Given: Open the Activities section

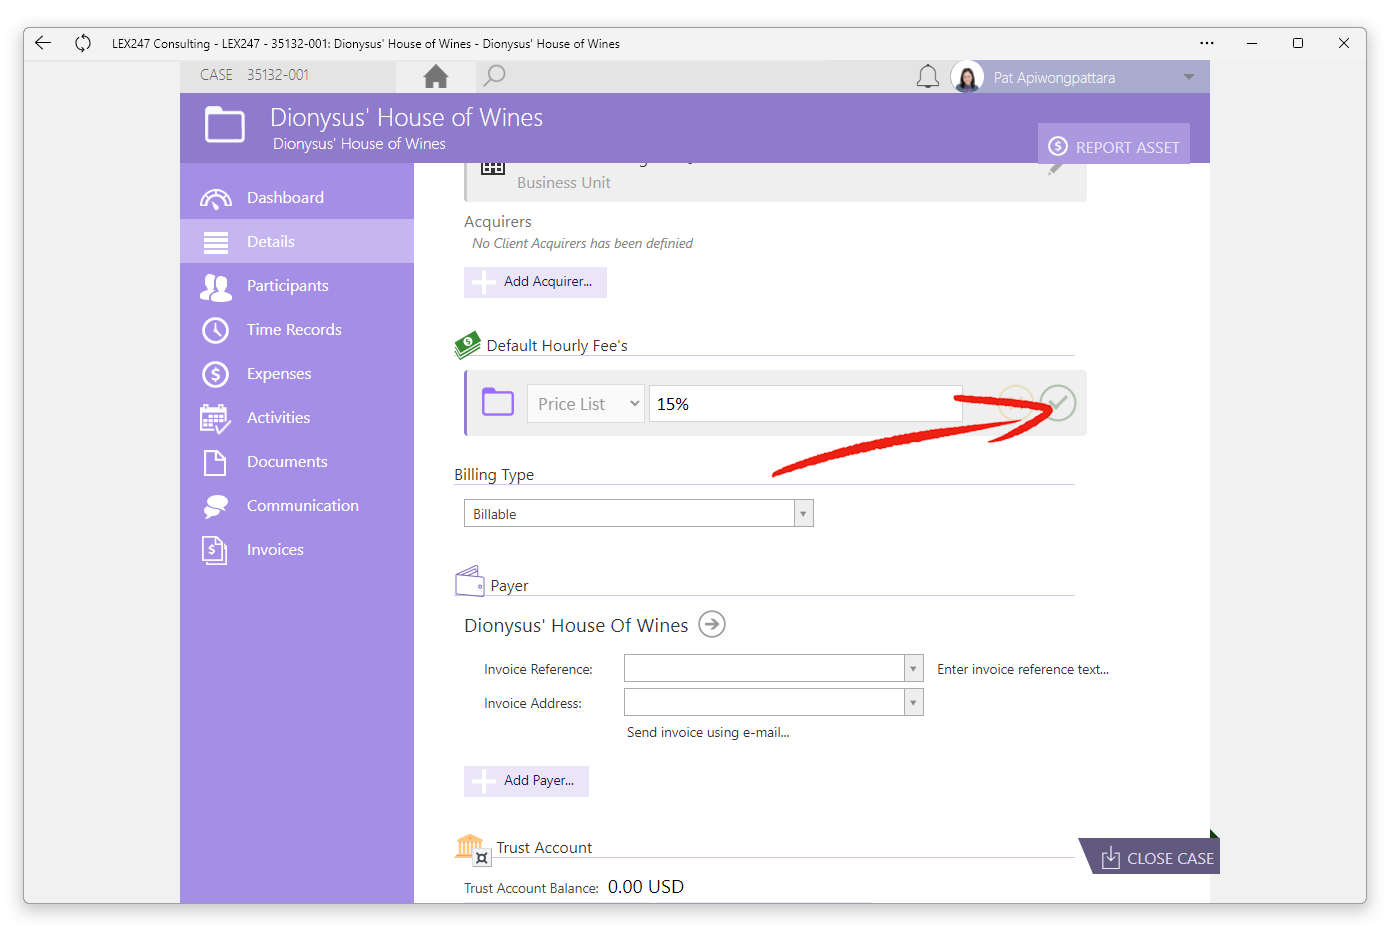Looking at the screenshot, I should [297, 417].
